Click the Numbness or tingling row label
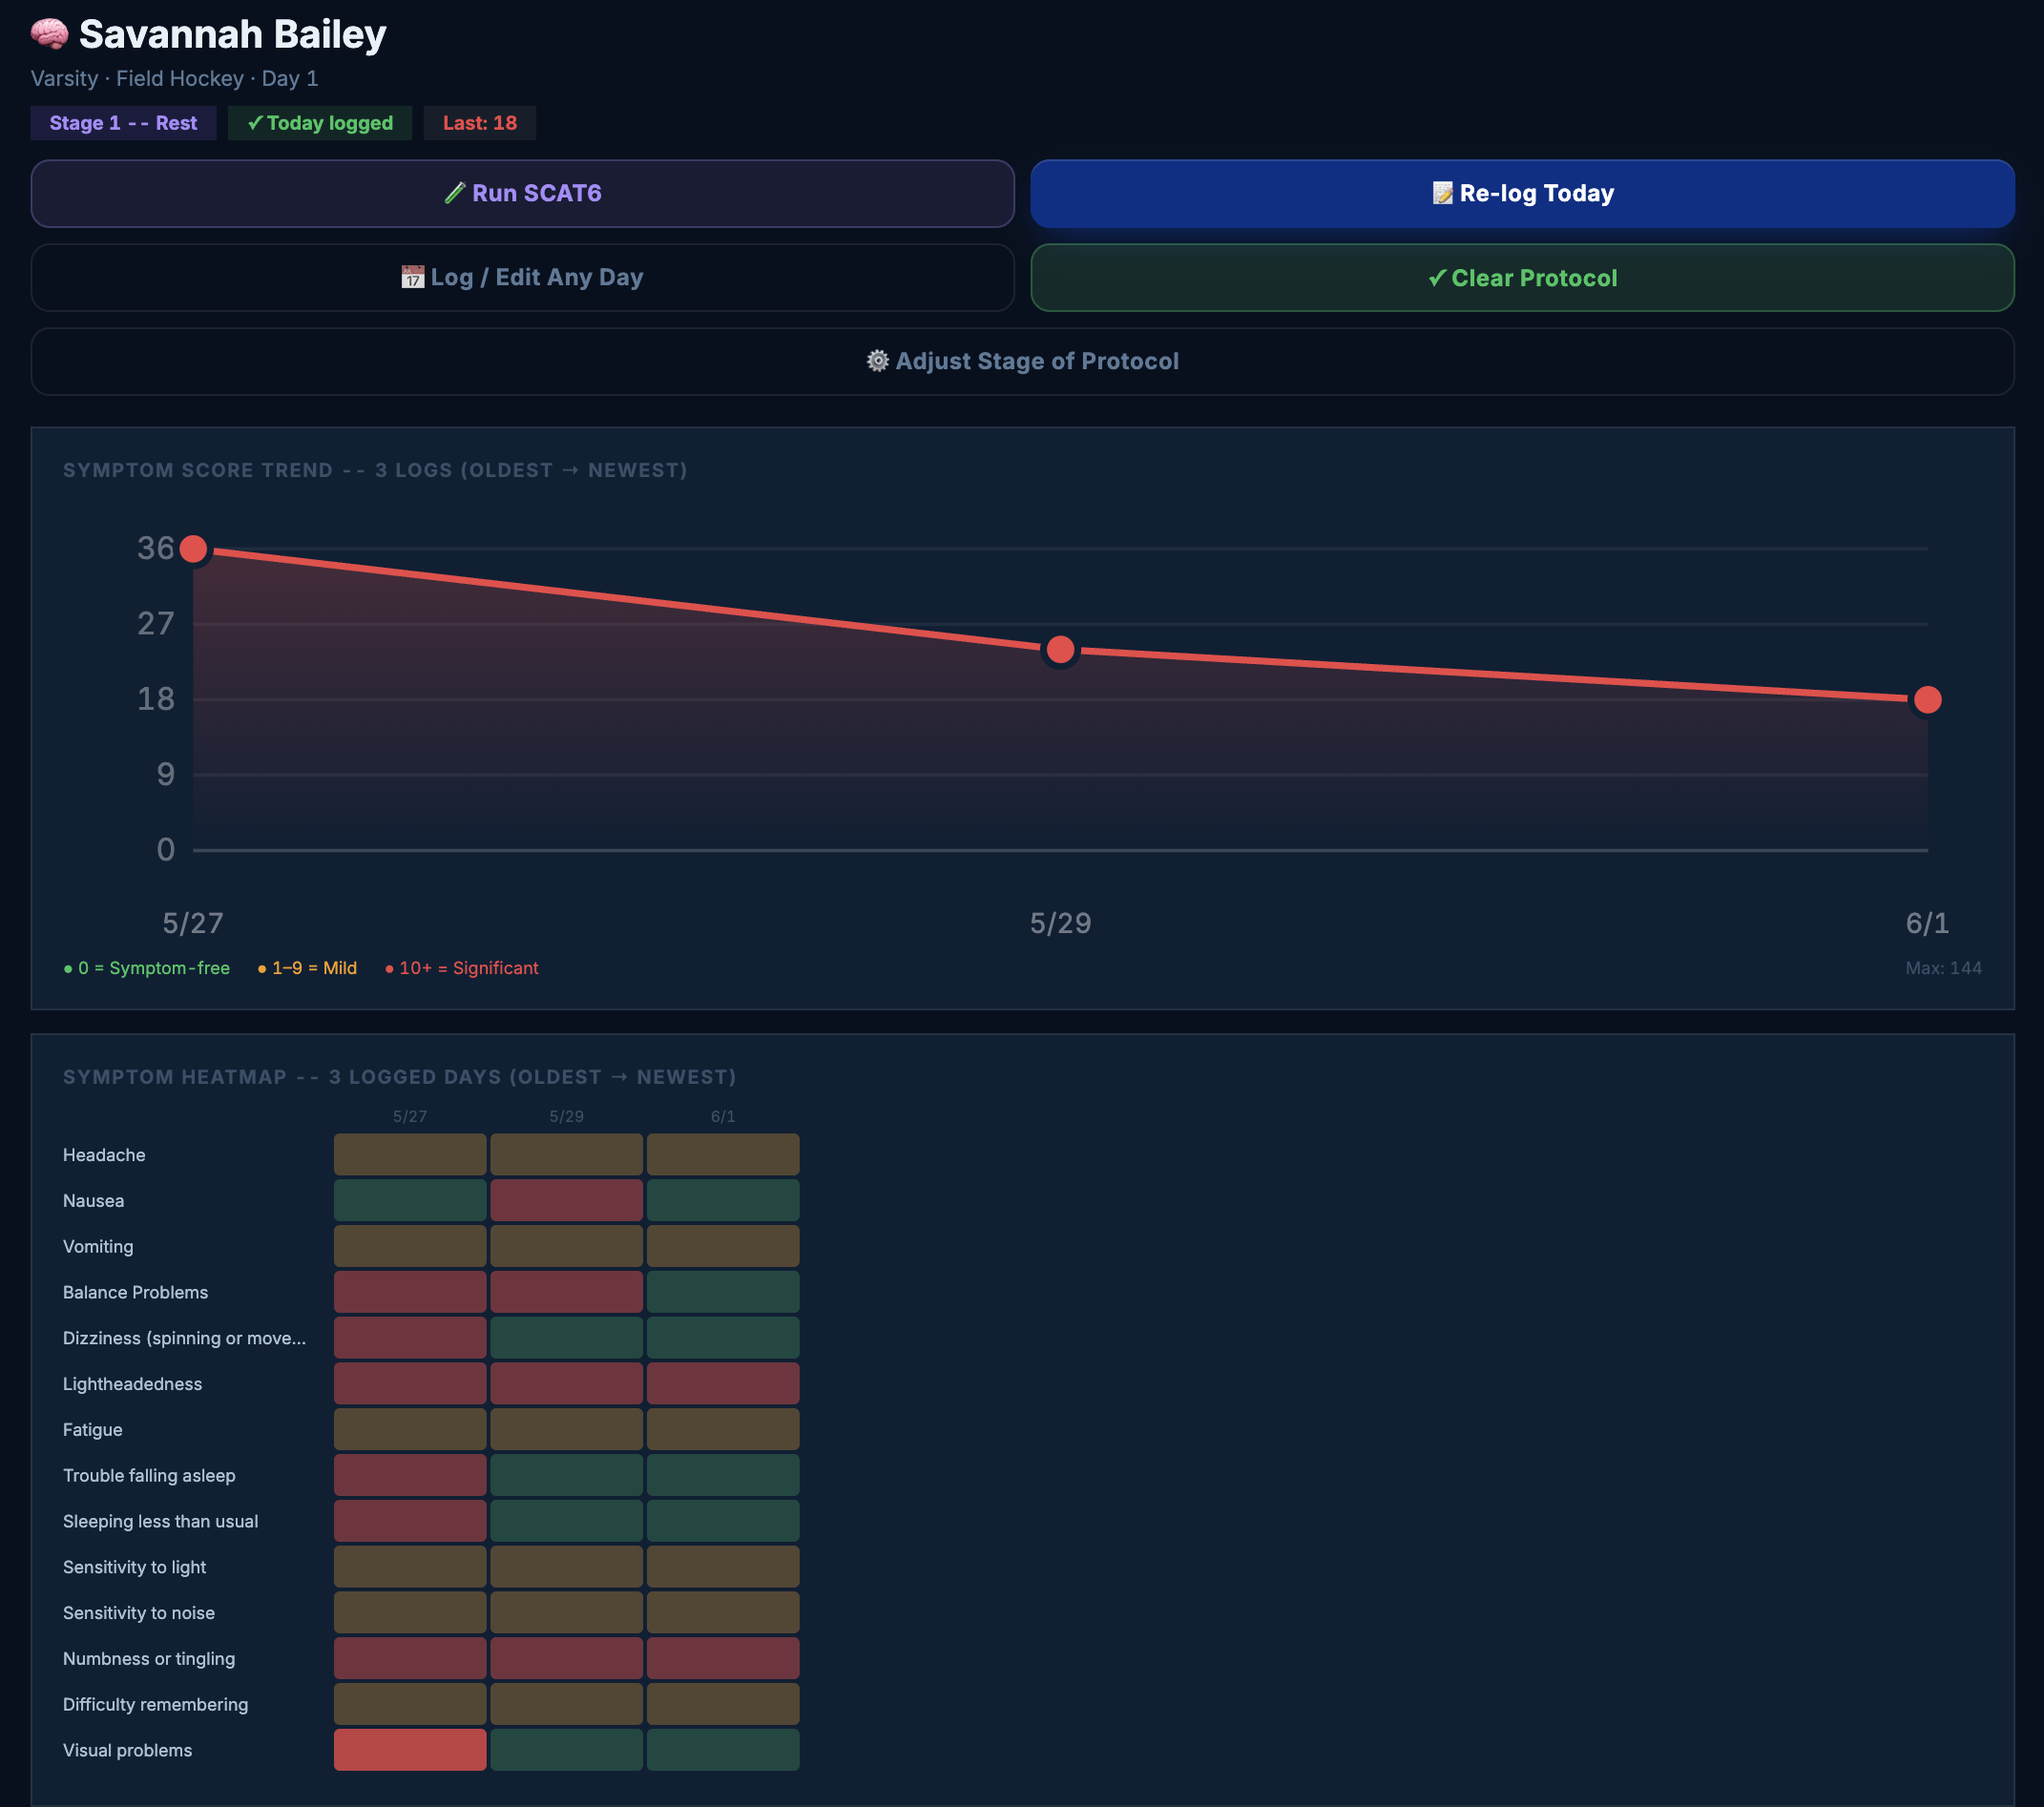Viewport: 2044px width, 1807px height. point(149,1658)
